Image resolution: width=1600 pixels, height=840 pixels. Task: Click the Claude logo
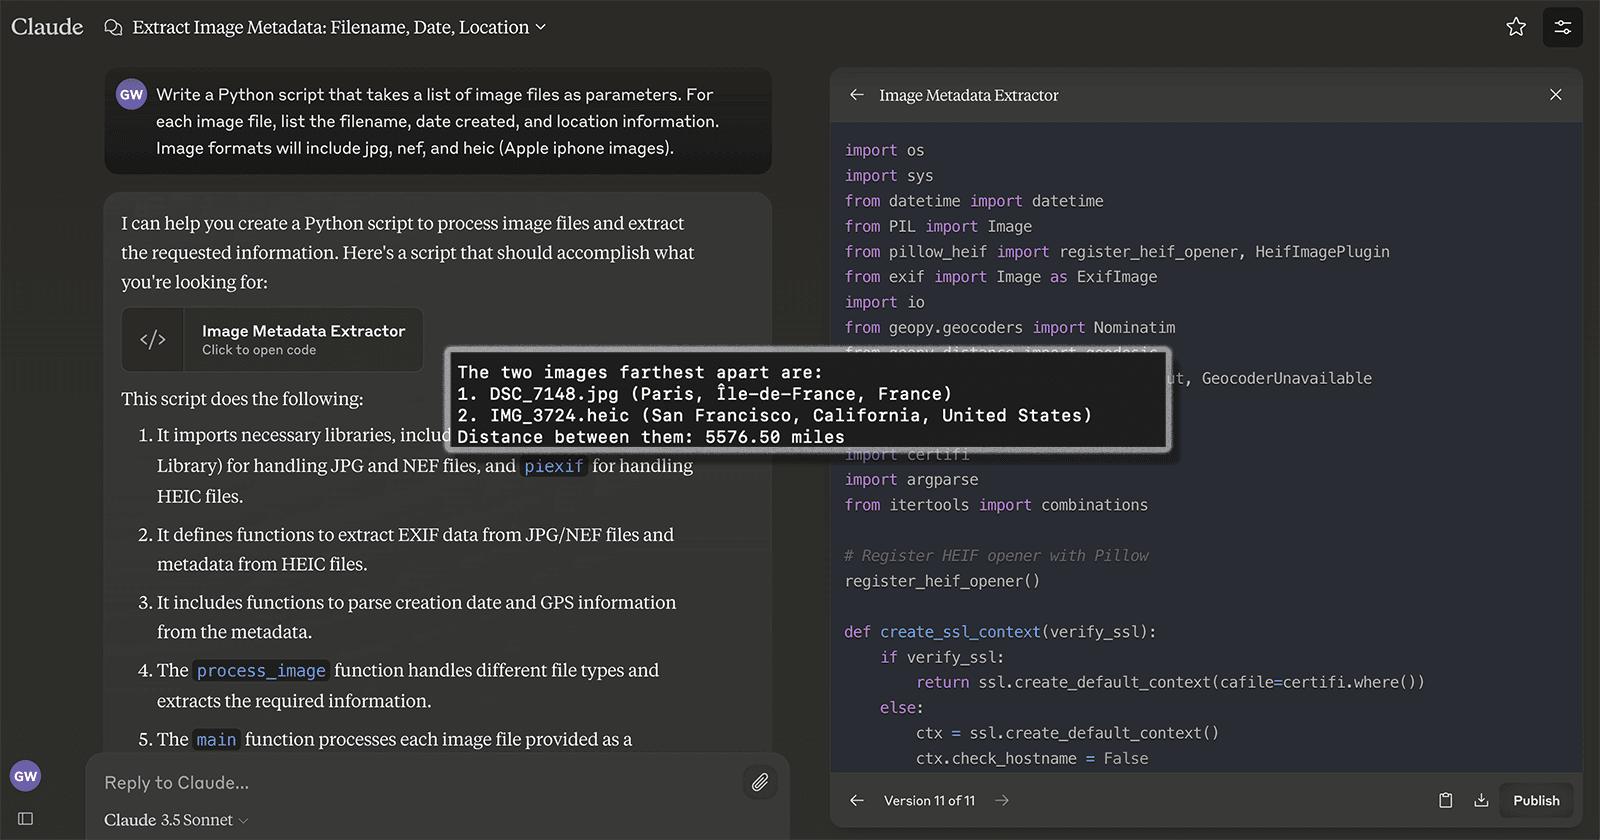47,27
